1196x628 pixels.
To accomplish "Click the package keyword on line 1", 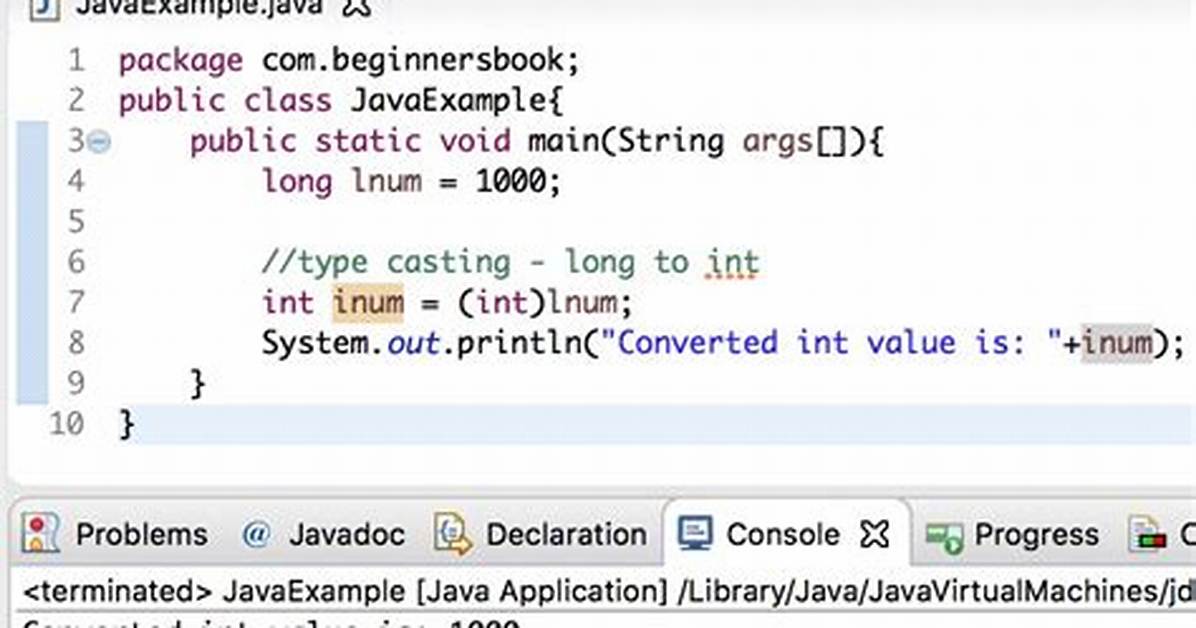I will coord(181,61).
